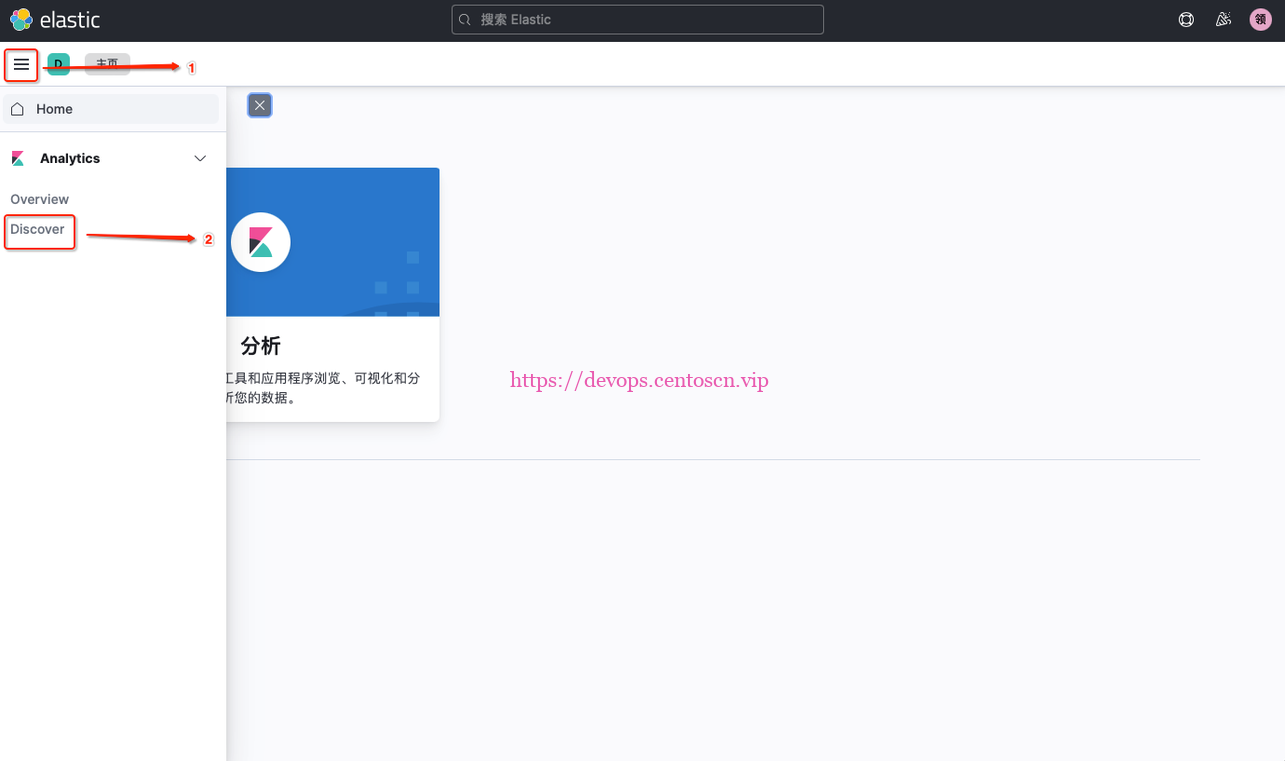
Task: Click the news announcements icon
Action: coord(1222,19)
